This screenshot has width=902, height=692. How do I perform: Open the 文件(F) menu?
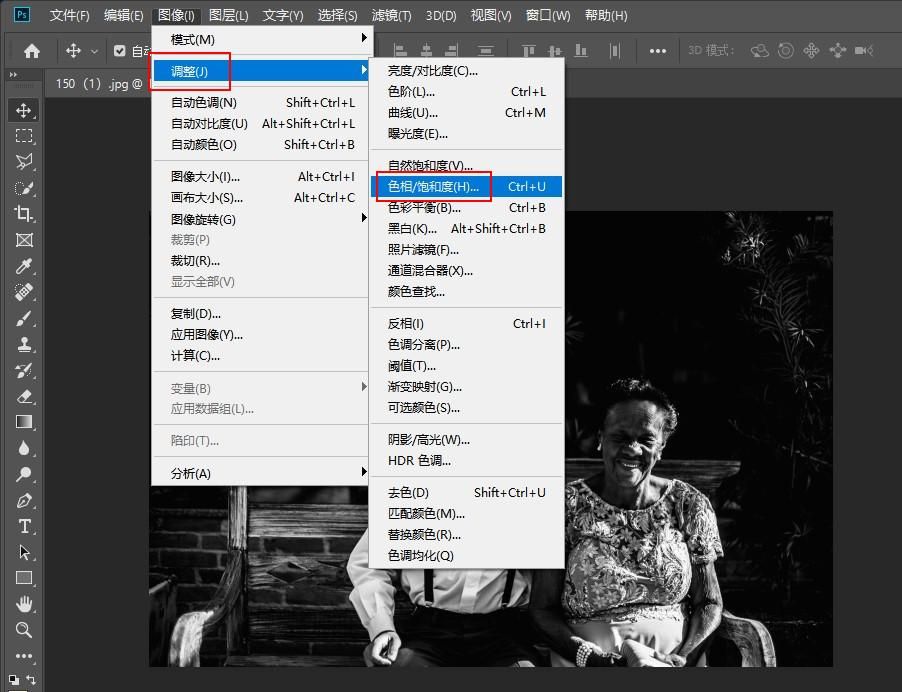(x=69, y=16)
